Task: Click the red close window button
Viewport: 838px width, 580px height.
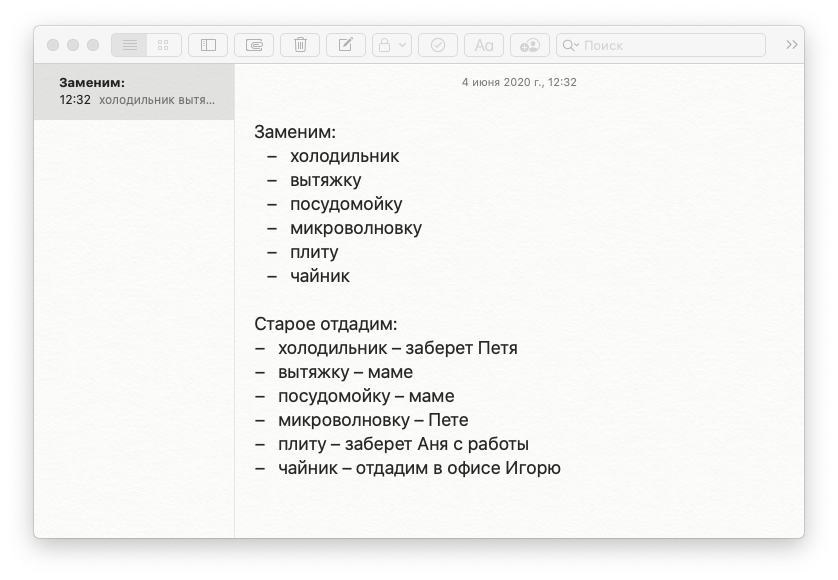Action: [x=53, y=45]
